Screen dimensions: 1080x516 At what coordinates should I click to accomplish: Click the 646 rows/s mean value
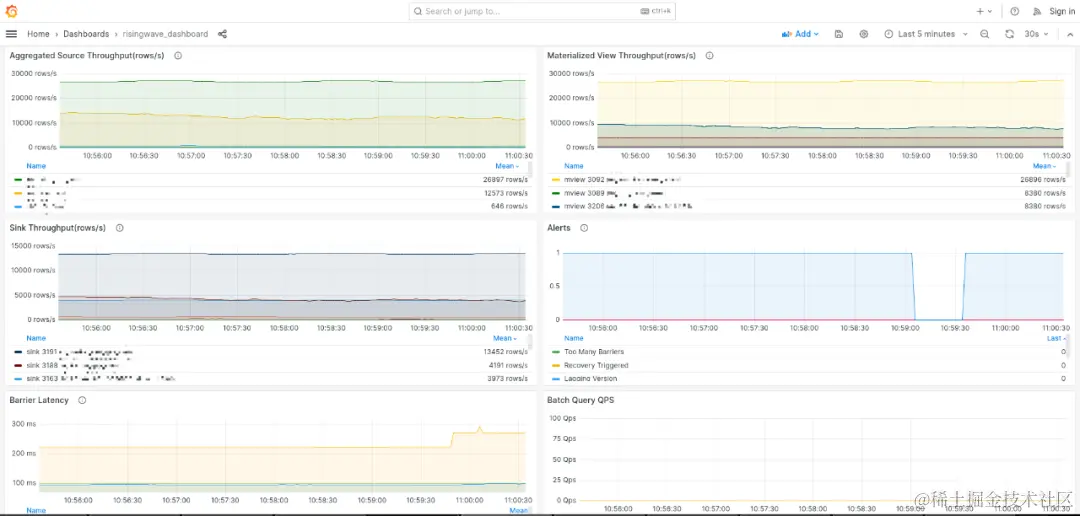pos(509,206)
